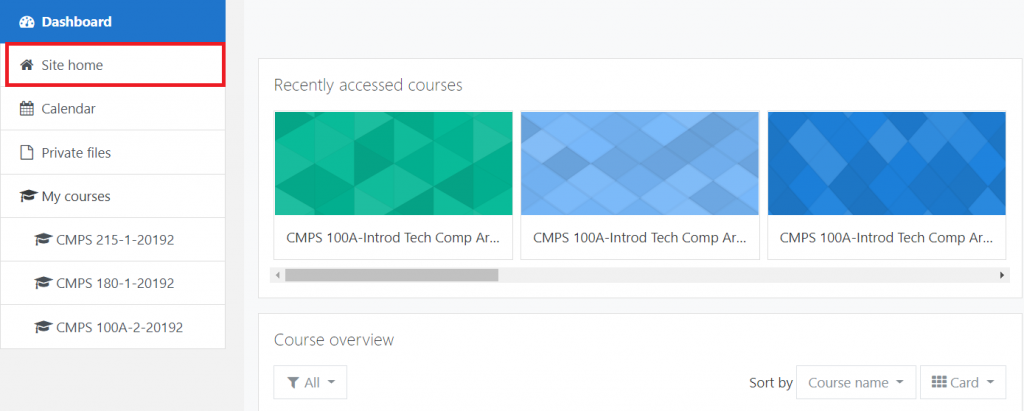Click the My courses graduation cap icon
The image size is (1024, 411).
tap(28, 197)
